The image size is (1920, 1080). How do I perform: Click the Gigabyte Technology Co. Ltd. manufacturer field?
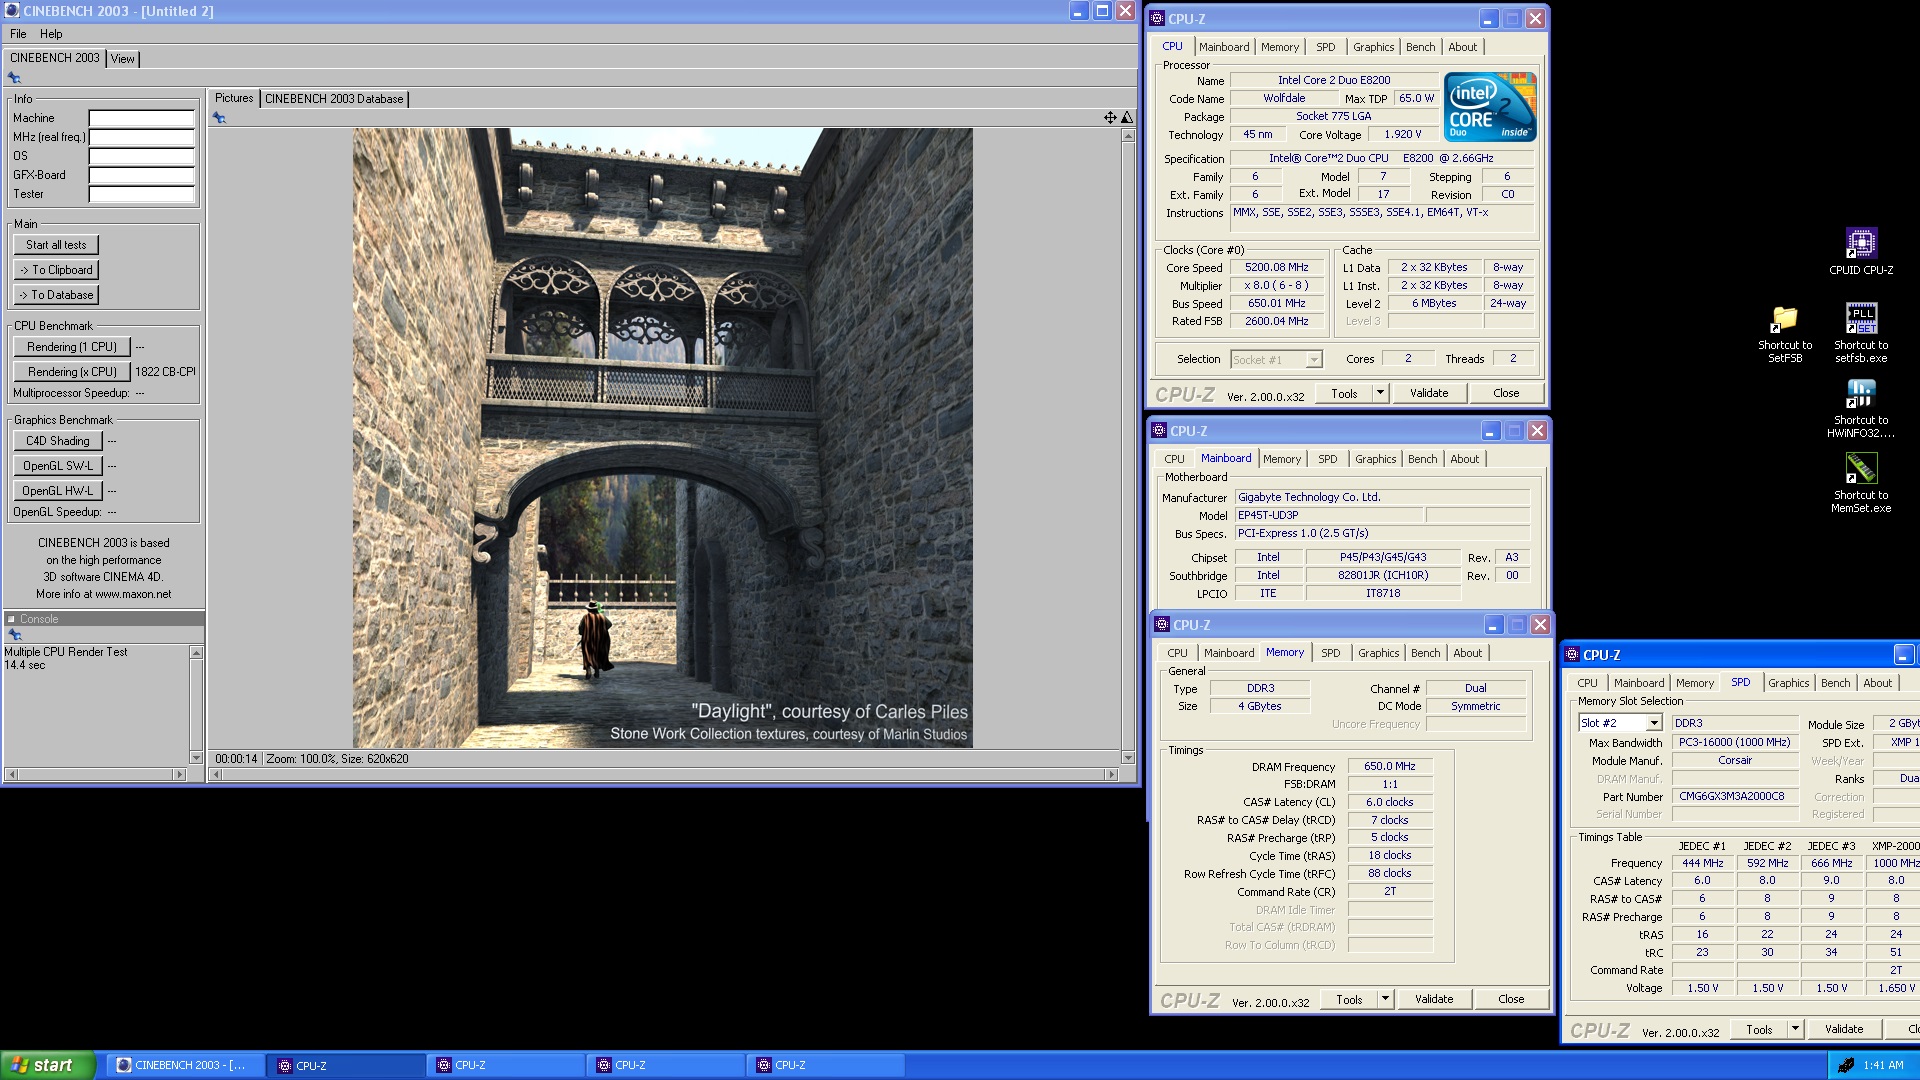pyautogui.click(x=1382, y=497)
